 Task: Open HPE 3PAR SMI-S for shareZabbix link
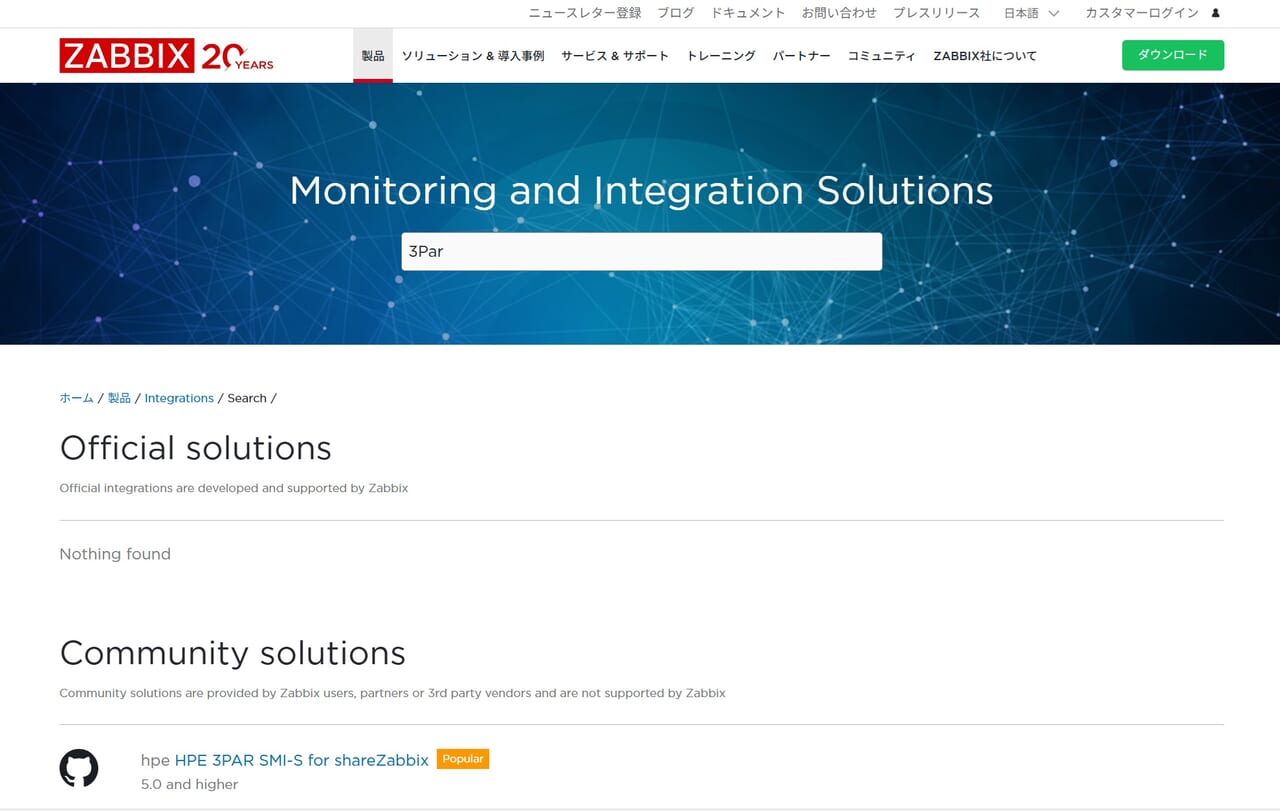[x=301, y=760]
